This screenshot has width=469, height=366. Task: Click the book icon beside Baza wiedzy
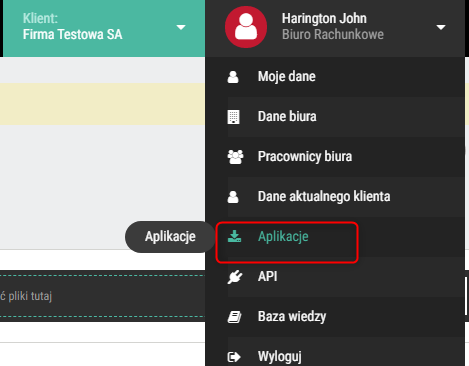(235, 317)
